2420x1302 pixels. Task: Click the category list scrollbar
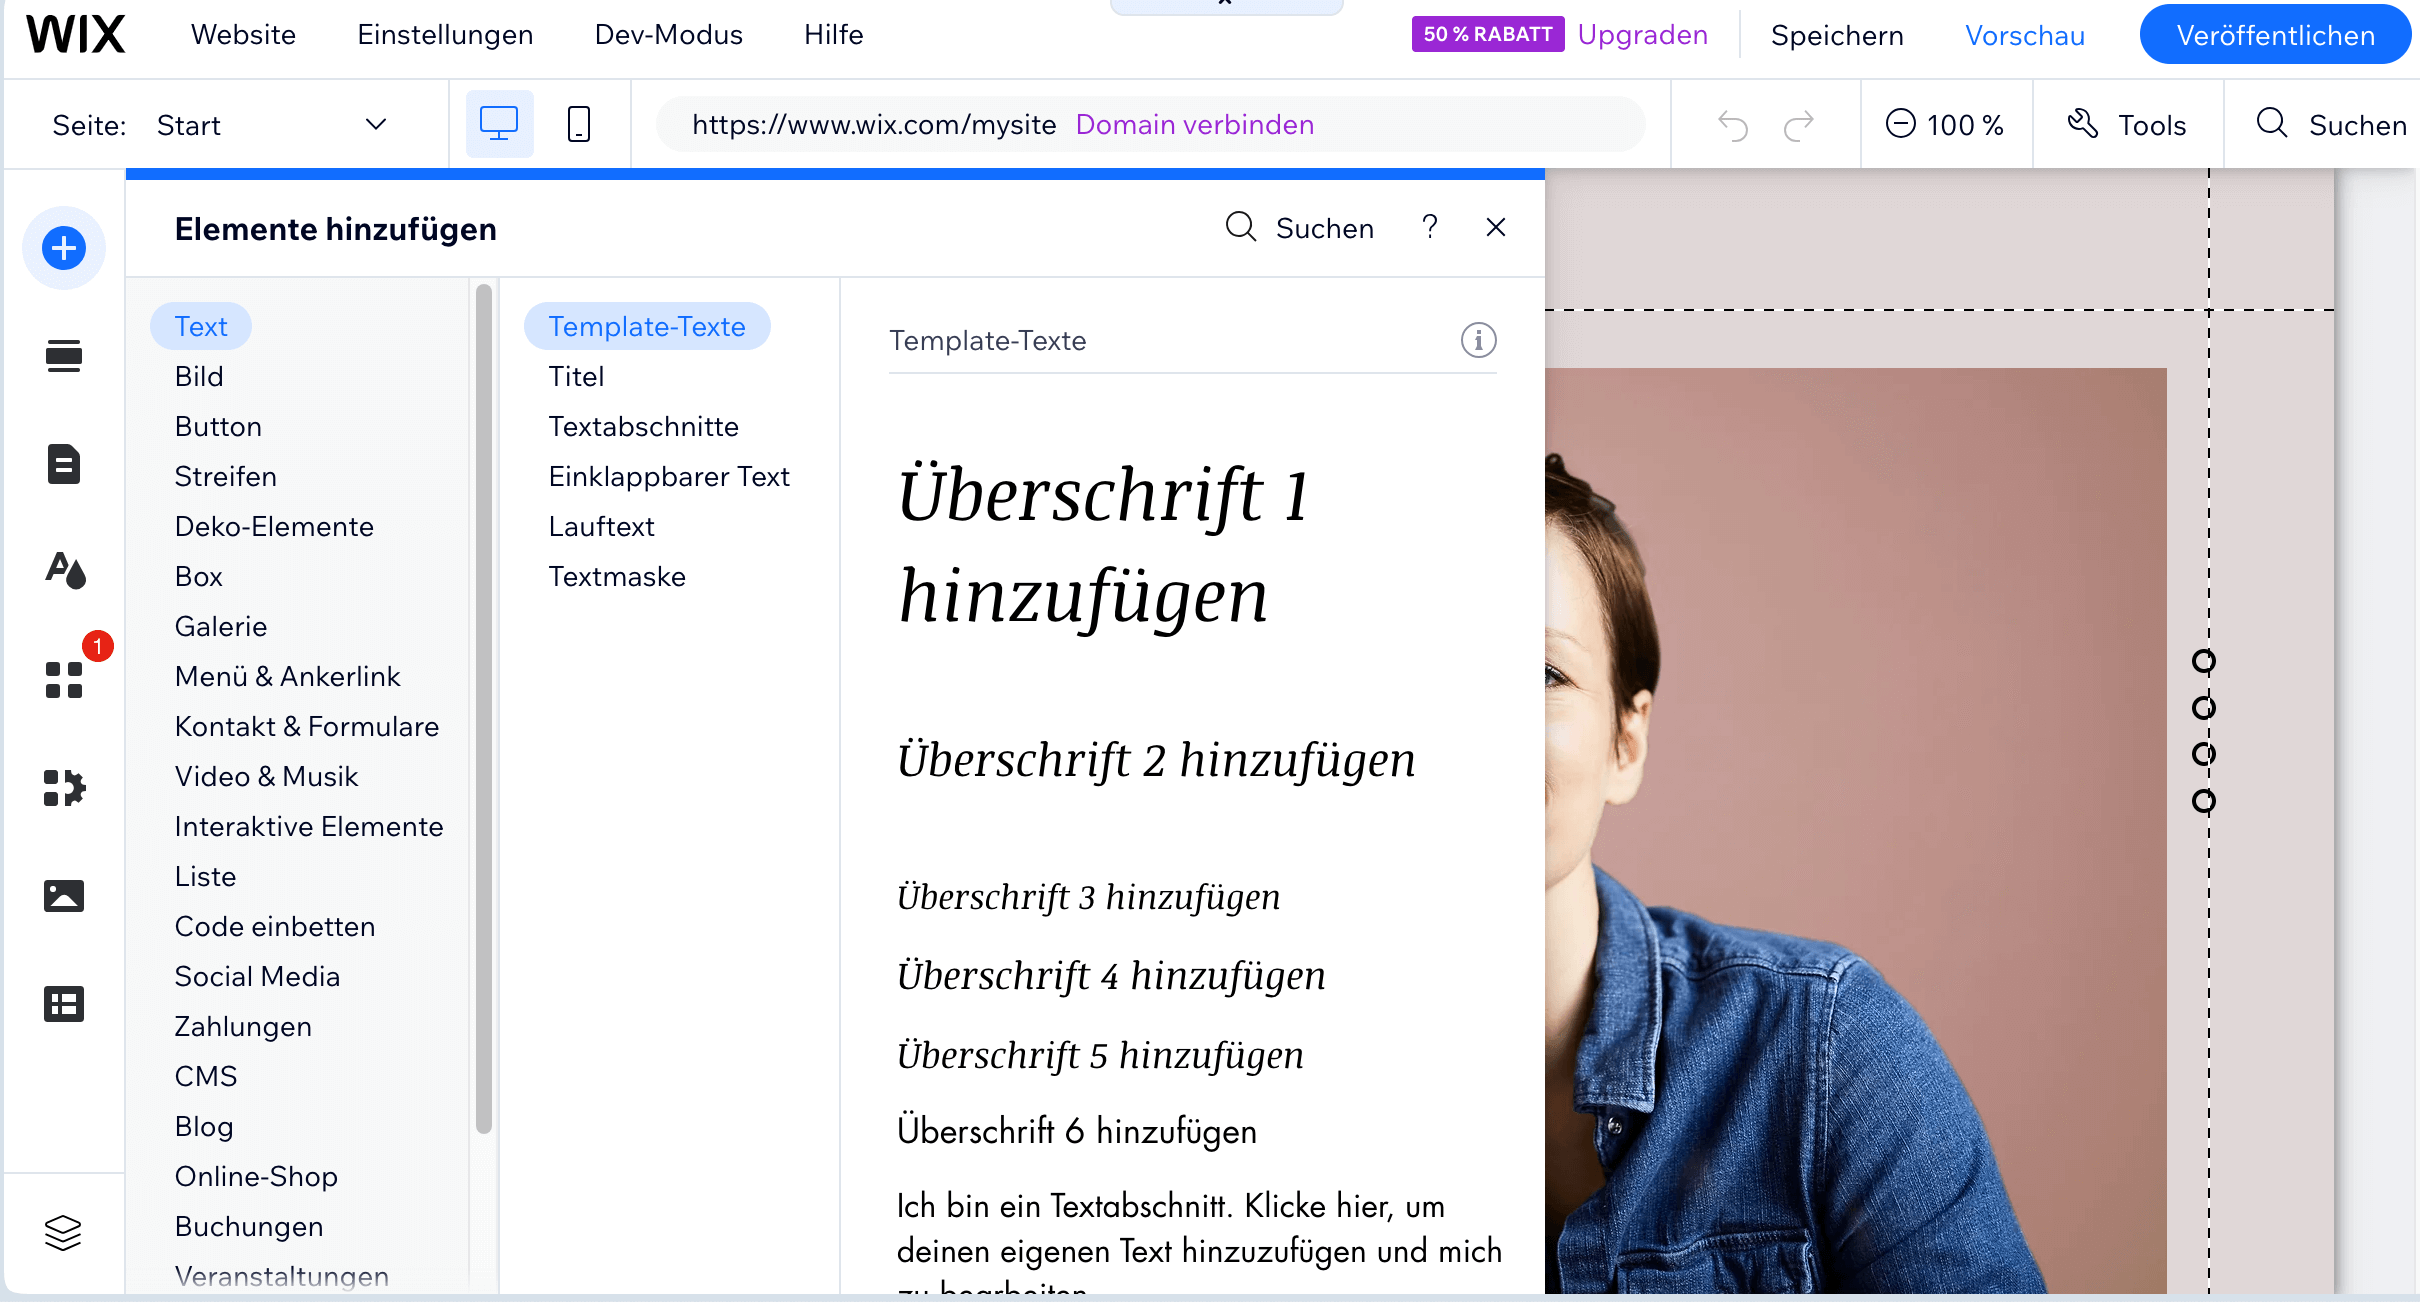pos(484,708)
